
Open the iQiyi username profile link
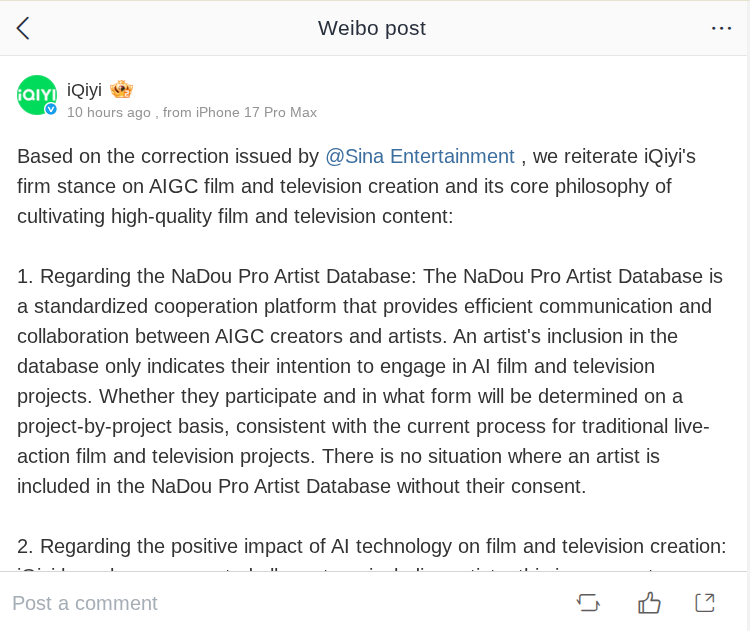[84, 90]
